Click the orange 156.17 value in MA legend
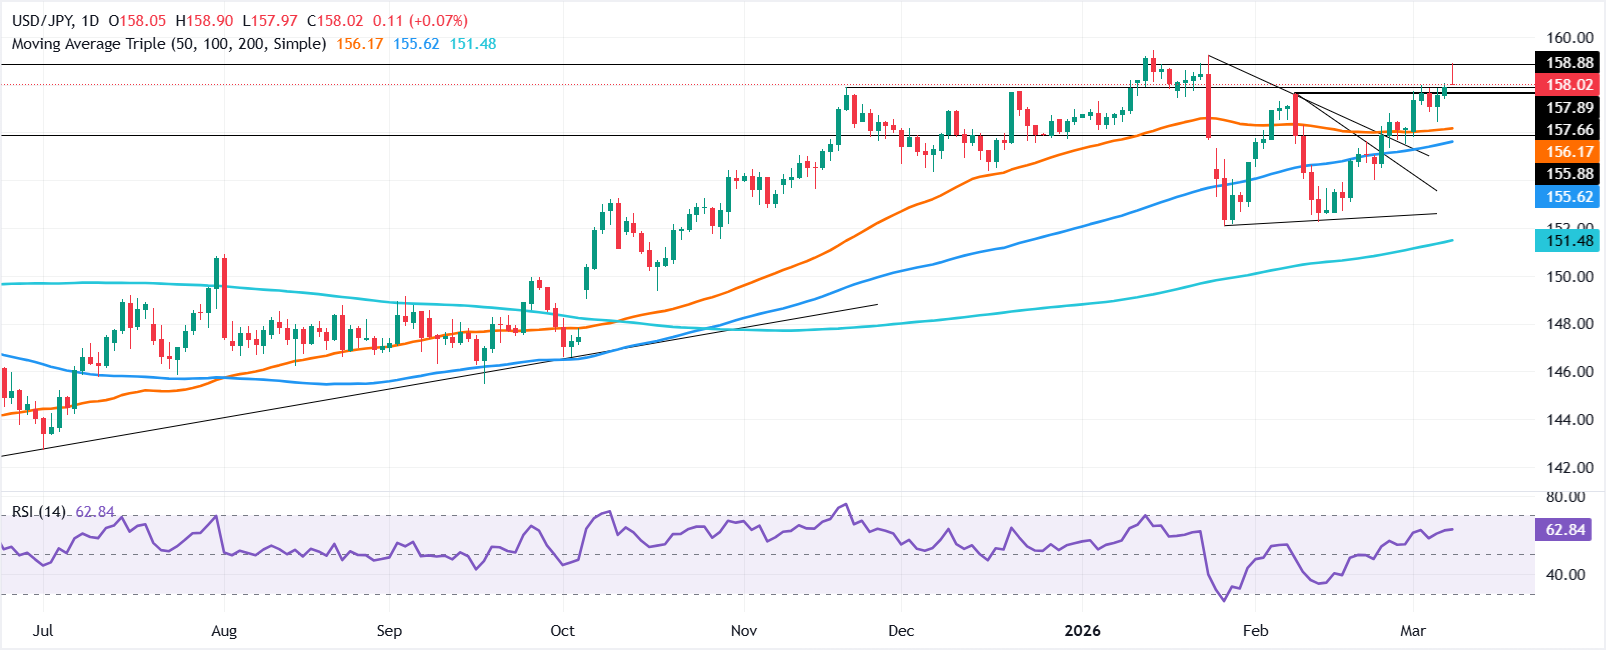Viewport: 1606px width, 650px height. click(359, 44)
